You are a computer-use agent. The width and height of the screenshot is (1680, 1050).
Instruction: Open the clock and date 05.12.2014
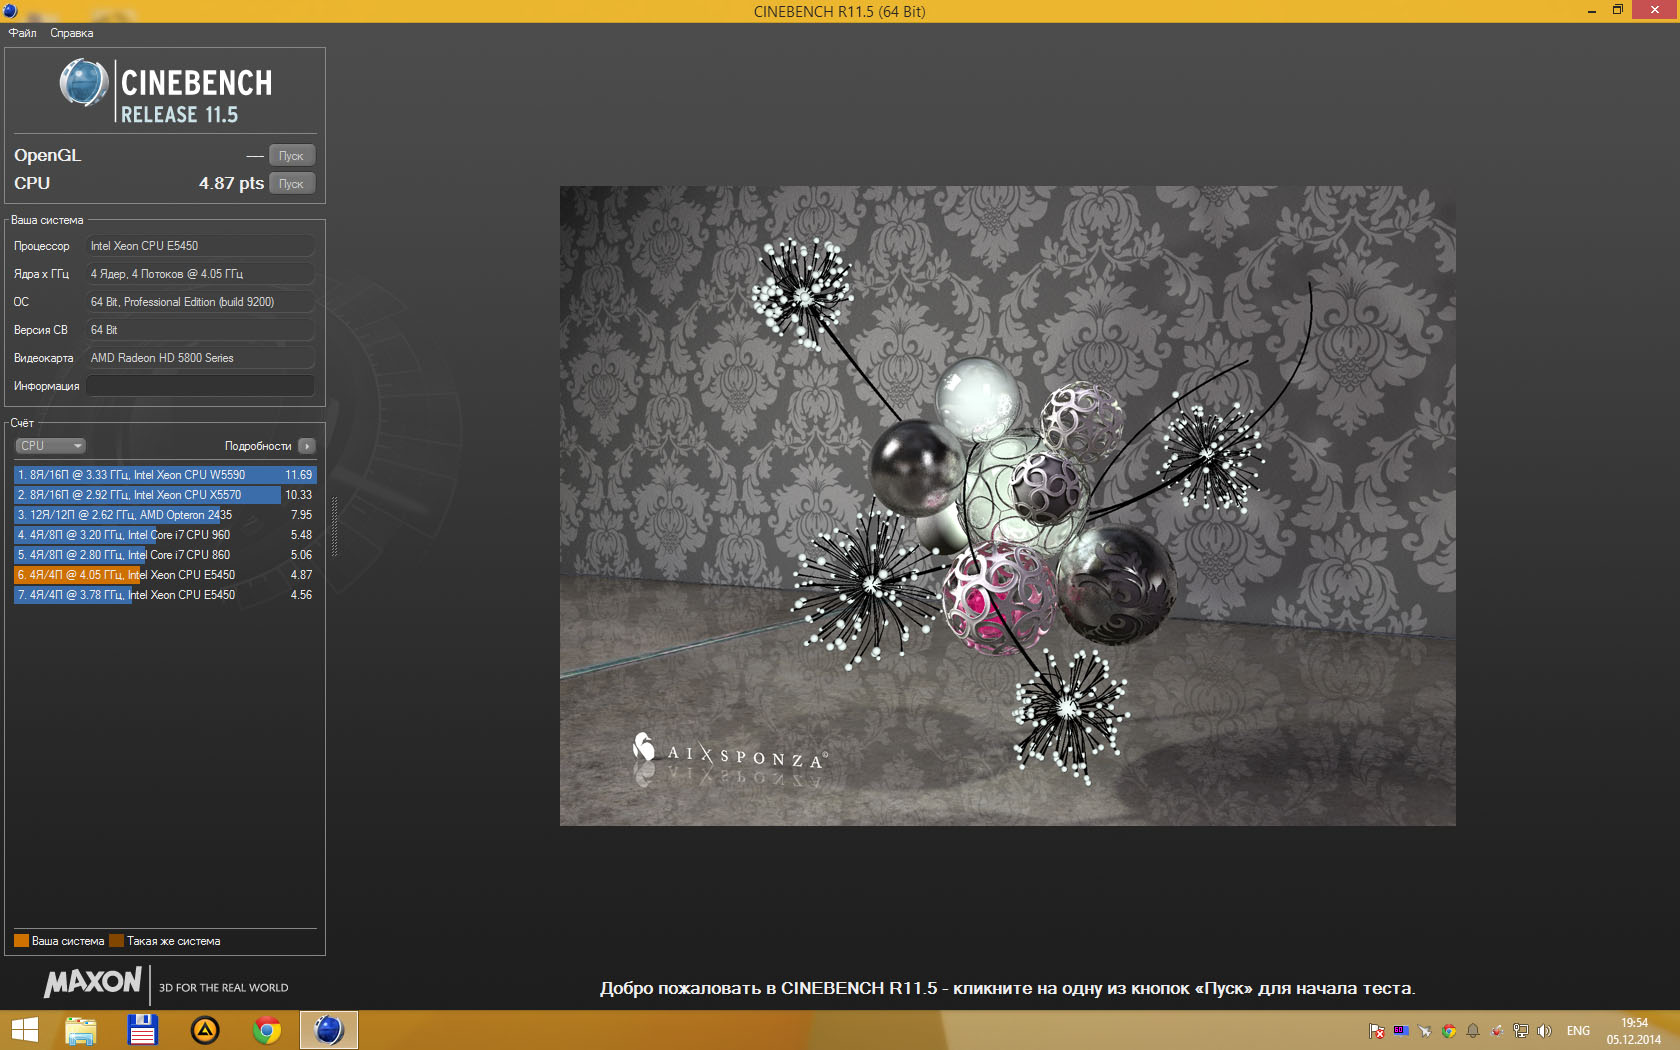click(x=1634, y=1031)
